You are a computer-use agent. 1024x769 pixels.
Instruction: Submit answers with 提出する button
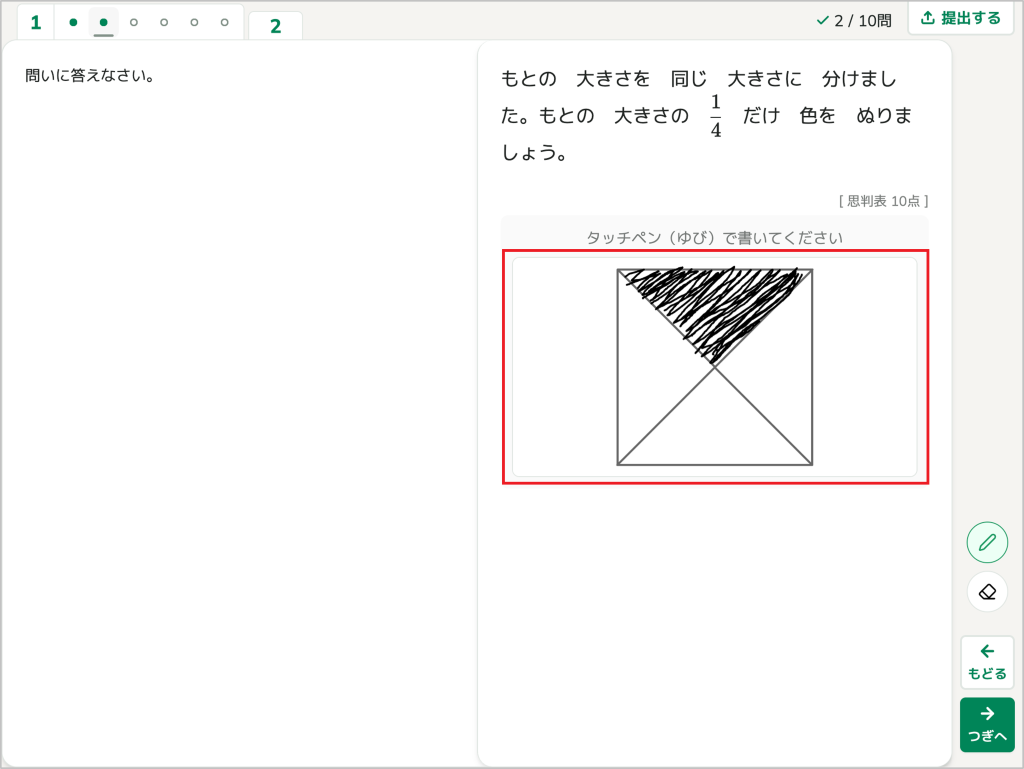[x=961, y=18]
